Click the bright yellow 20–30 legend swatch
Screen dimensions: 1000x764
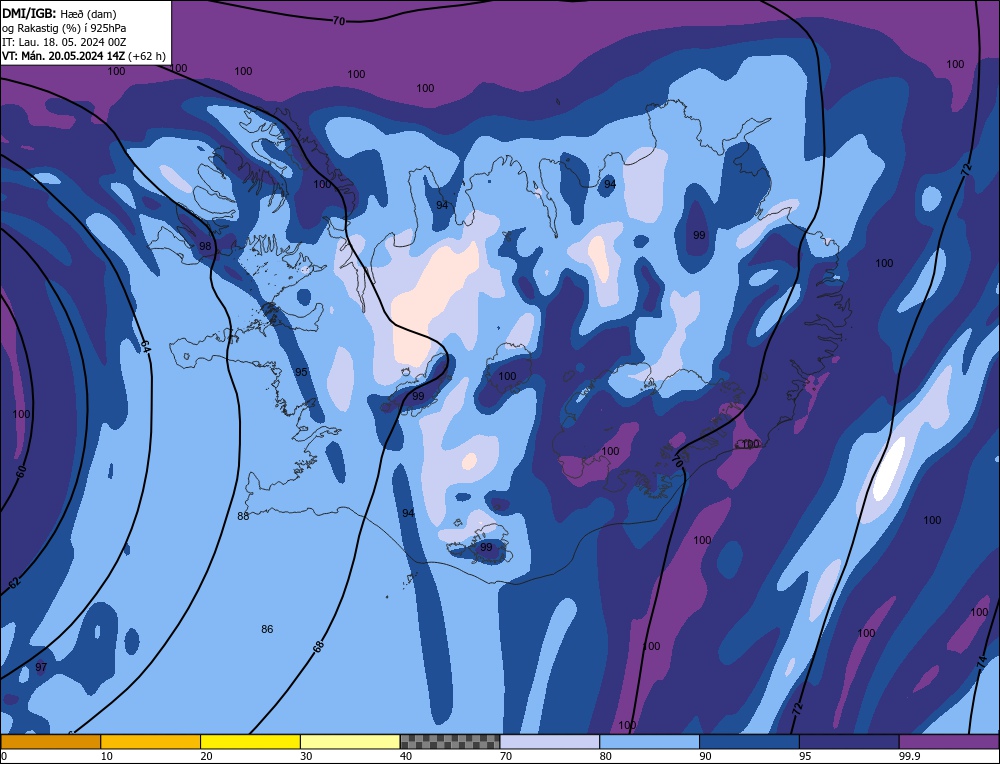click(x=250, y=742)
